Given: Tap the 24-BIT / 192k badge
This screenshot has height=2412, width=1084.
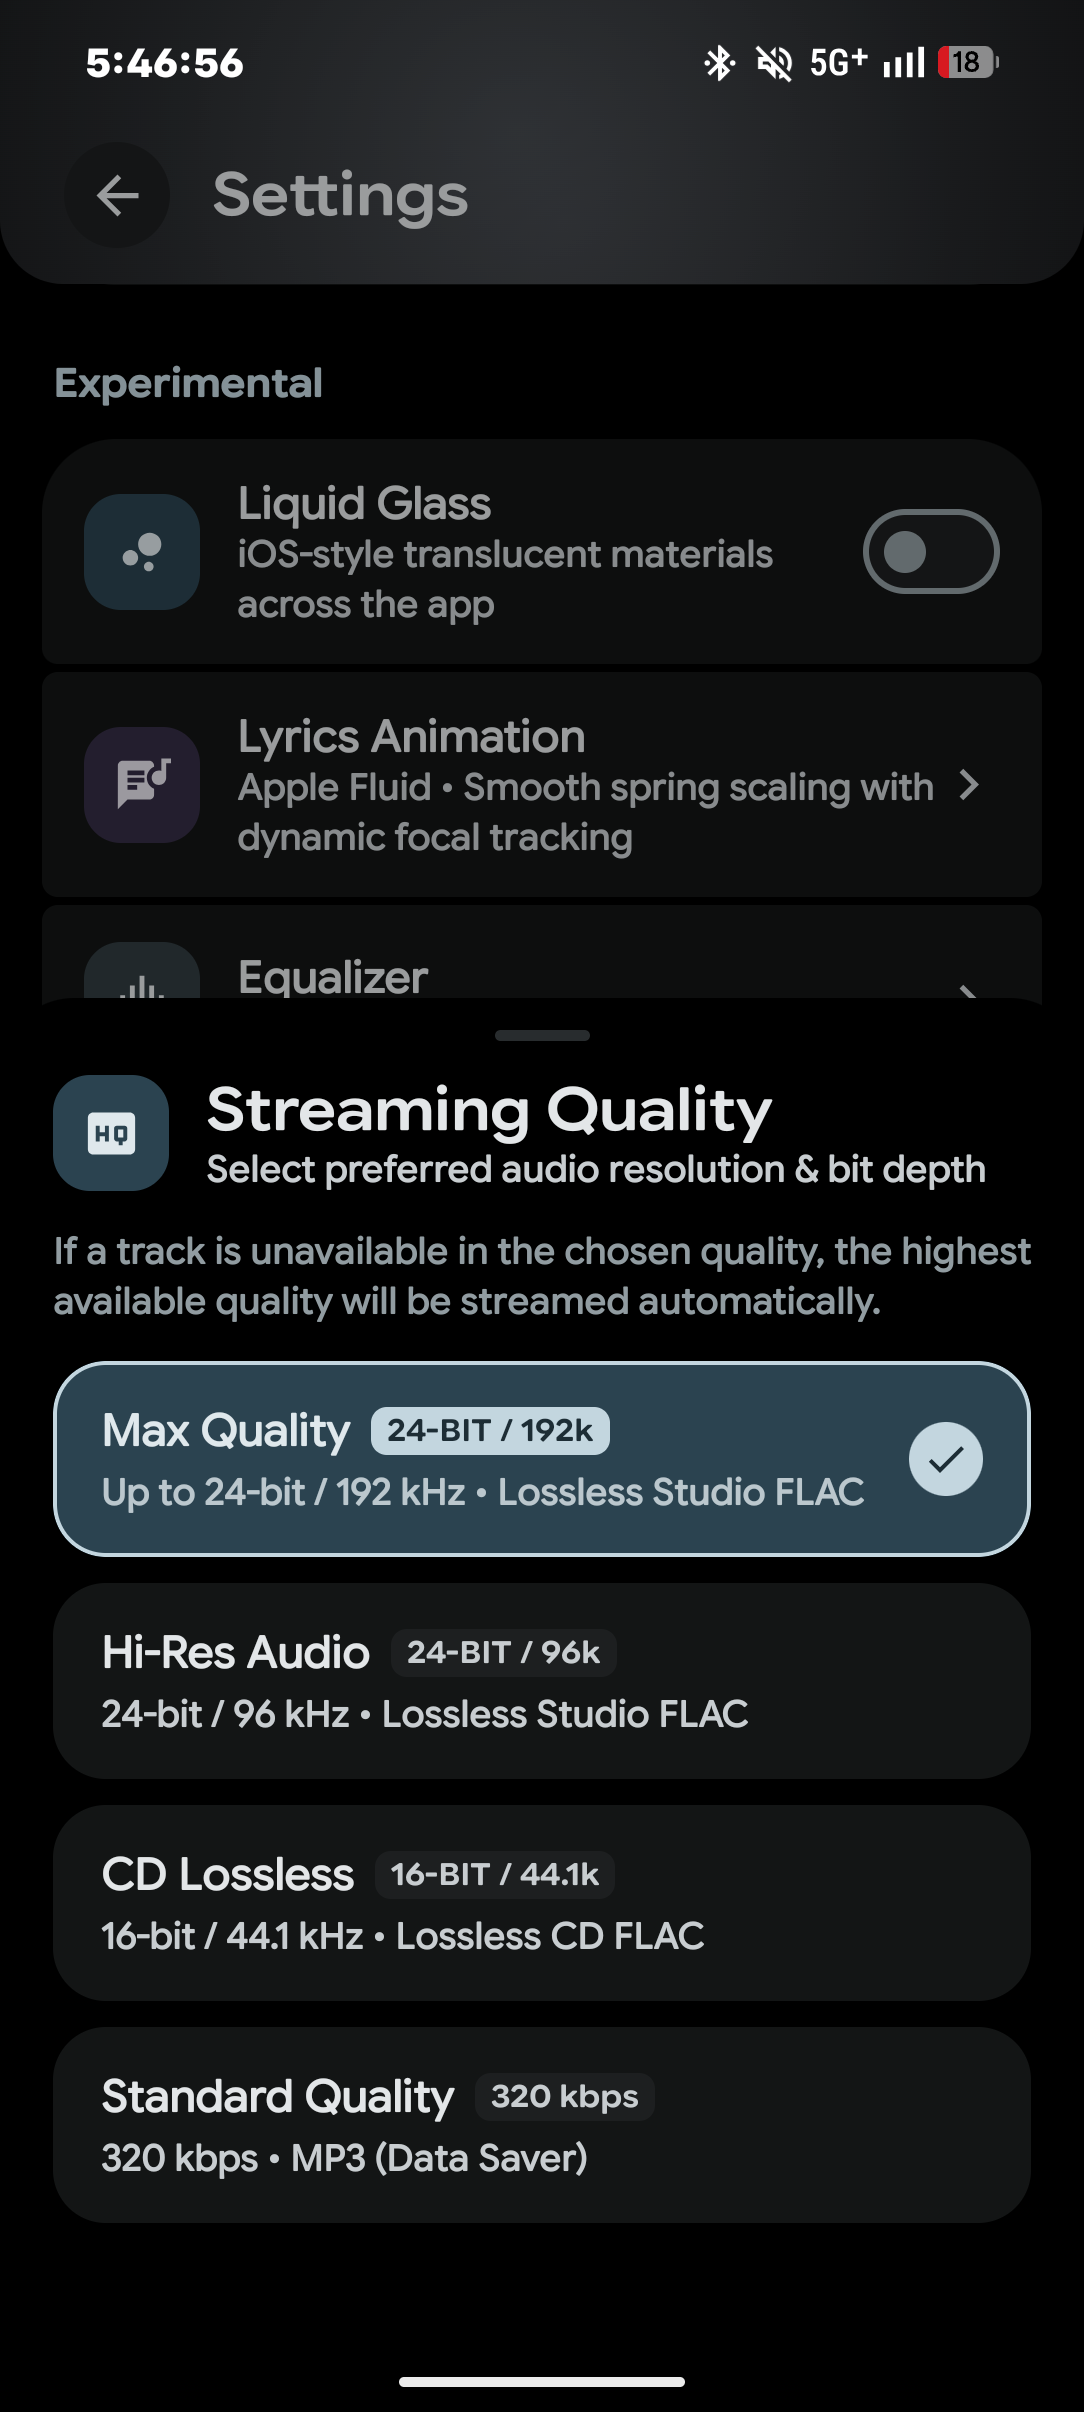Looking at the screenshot, I should click(x=490, y=1430).
